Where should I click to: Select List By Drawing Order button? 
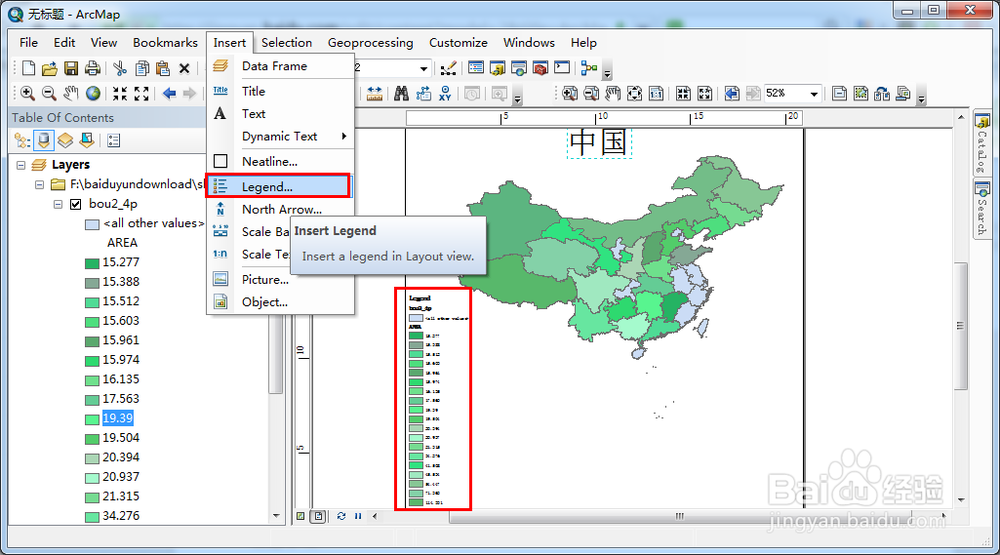[22, 140]
